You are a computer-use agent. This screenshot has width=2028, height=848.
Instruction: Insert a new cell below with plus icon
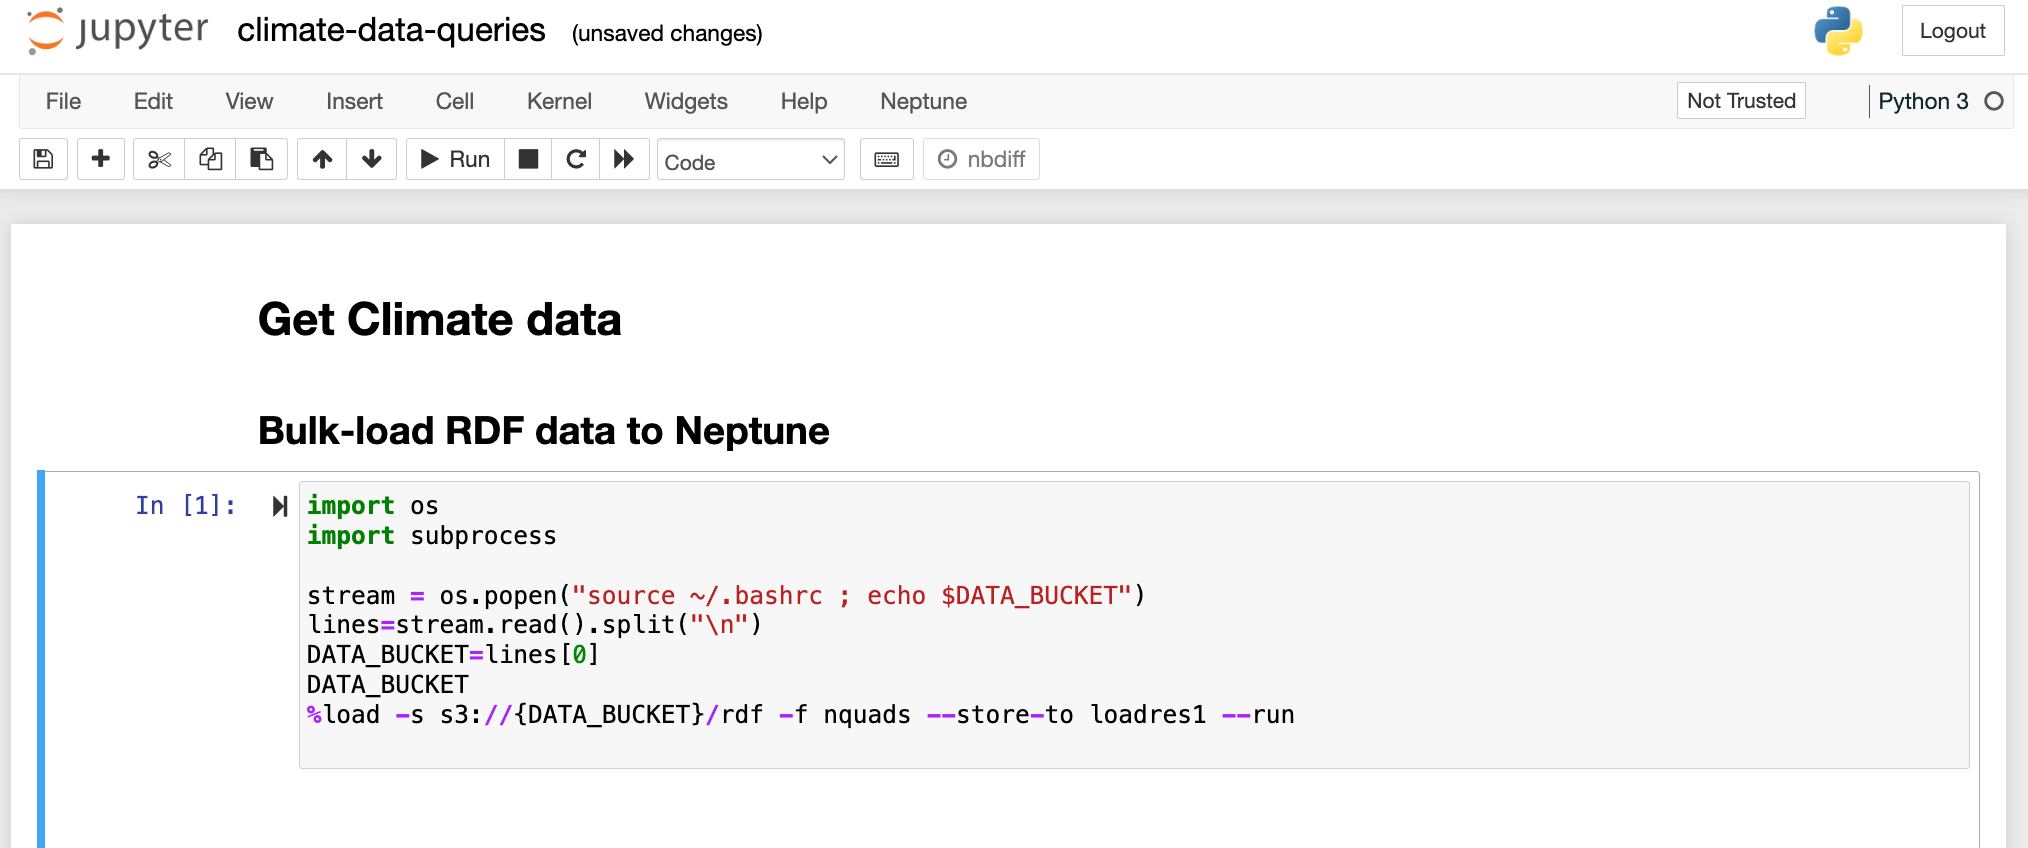100,159
